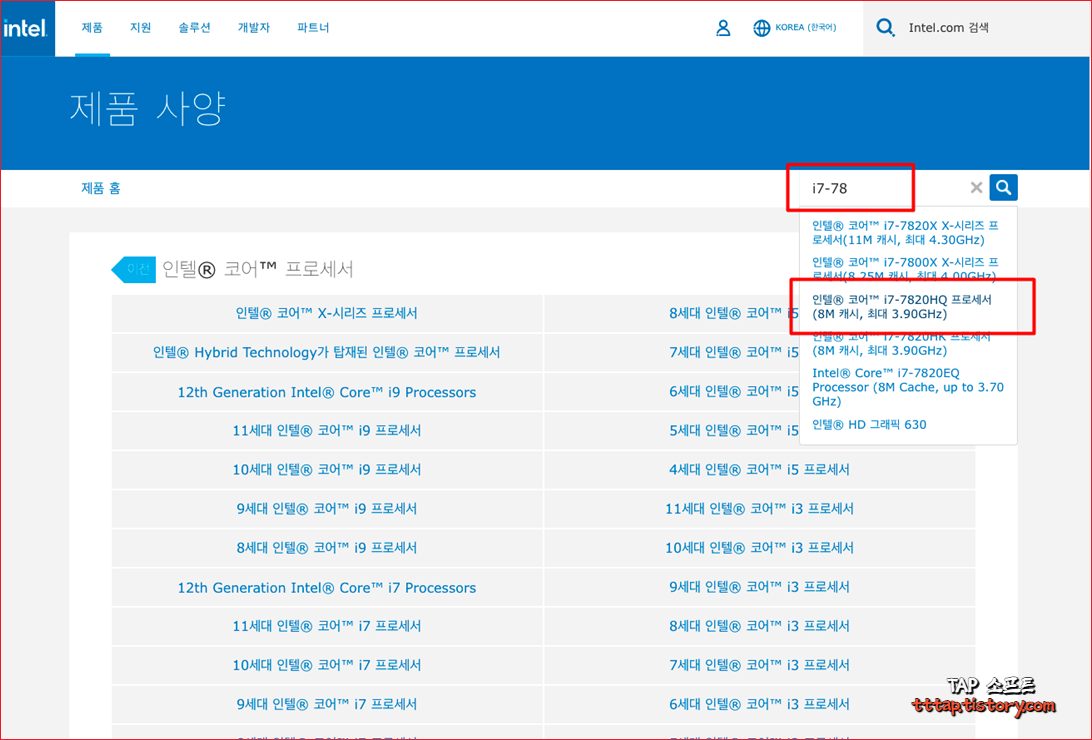Open 11세대 인텔 코어 i9 프로세서
This screenshot has width=1092, height=740.
[327, 430]
